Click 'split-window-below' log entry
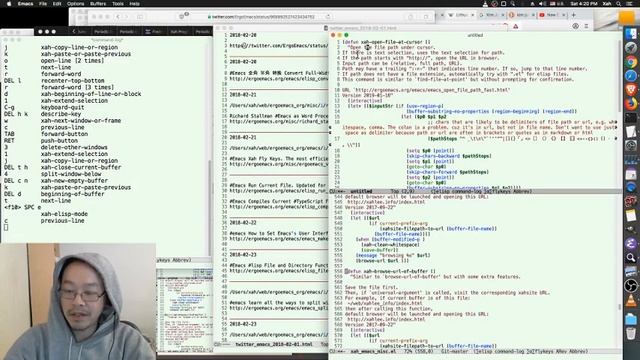 pos(71,174)
